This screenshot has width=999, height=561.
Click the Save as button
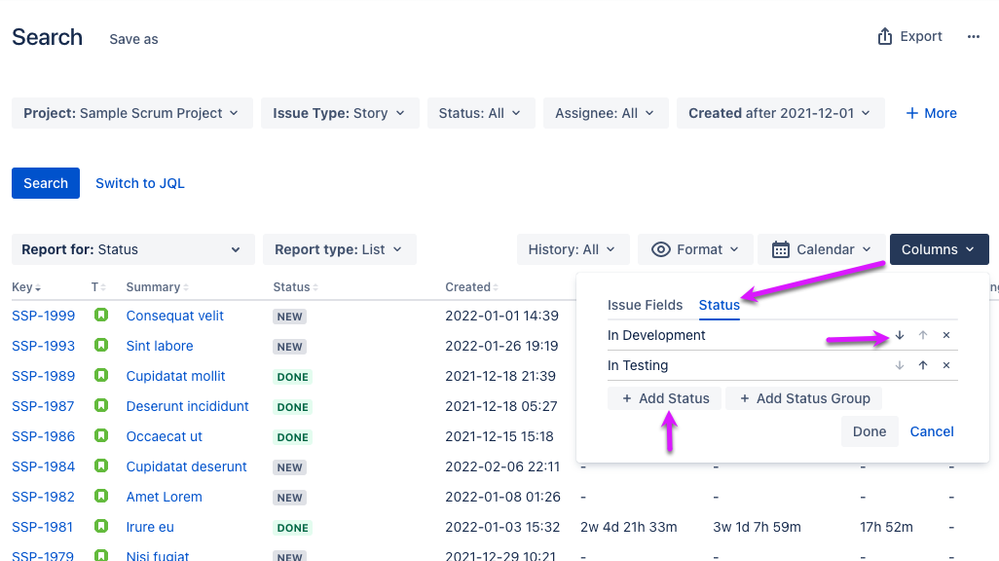pyautogui.click(x=134, y=39)
